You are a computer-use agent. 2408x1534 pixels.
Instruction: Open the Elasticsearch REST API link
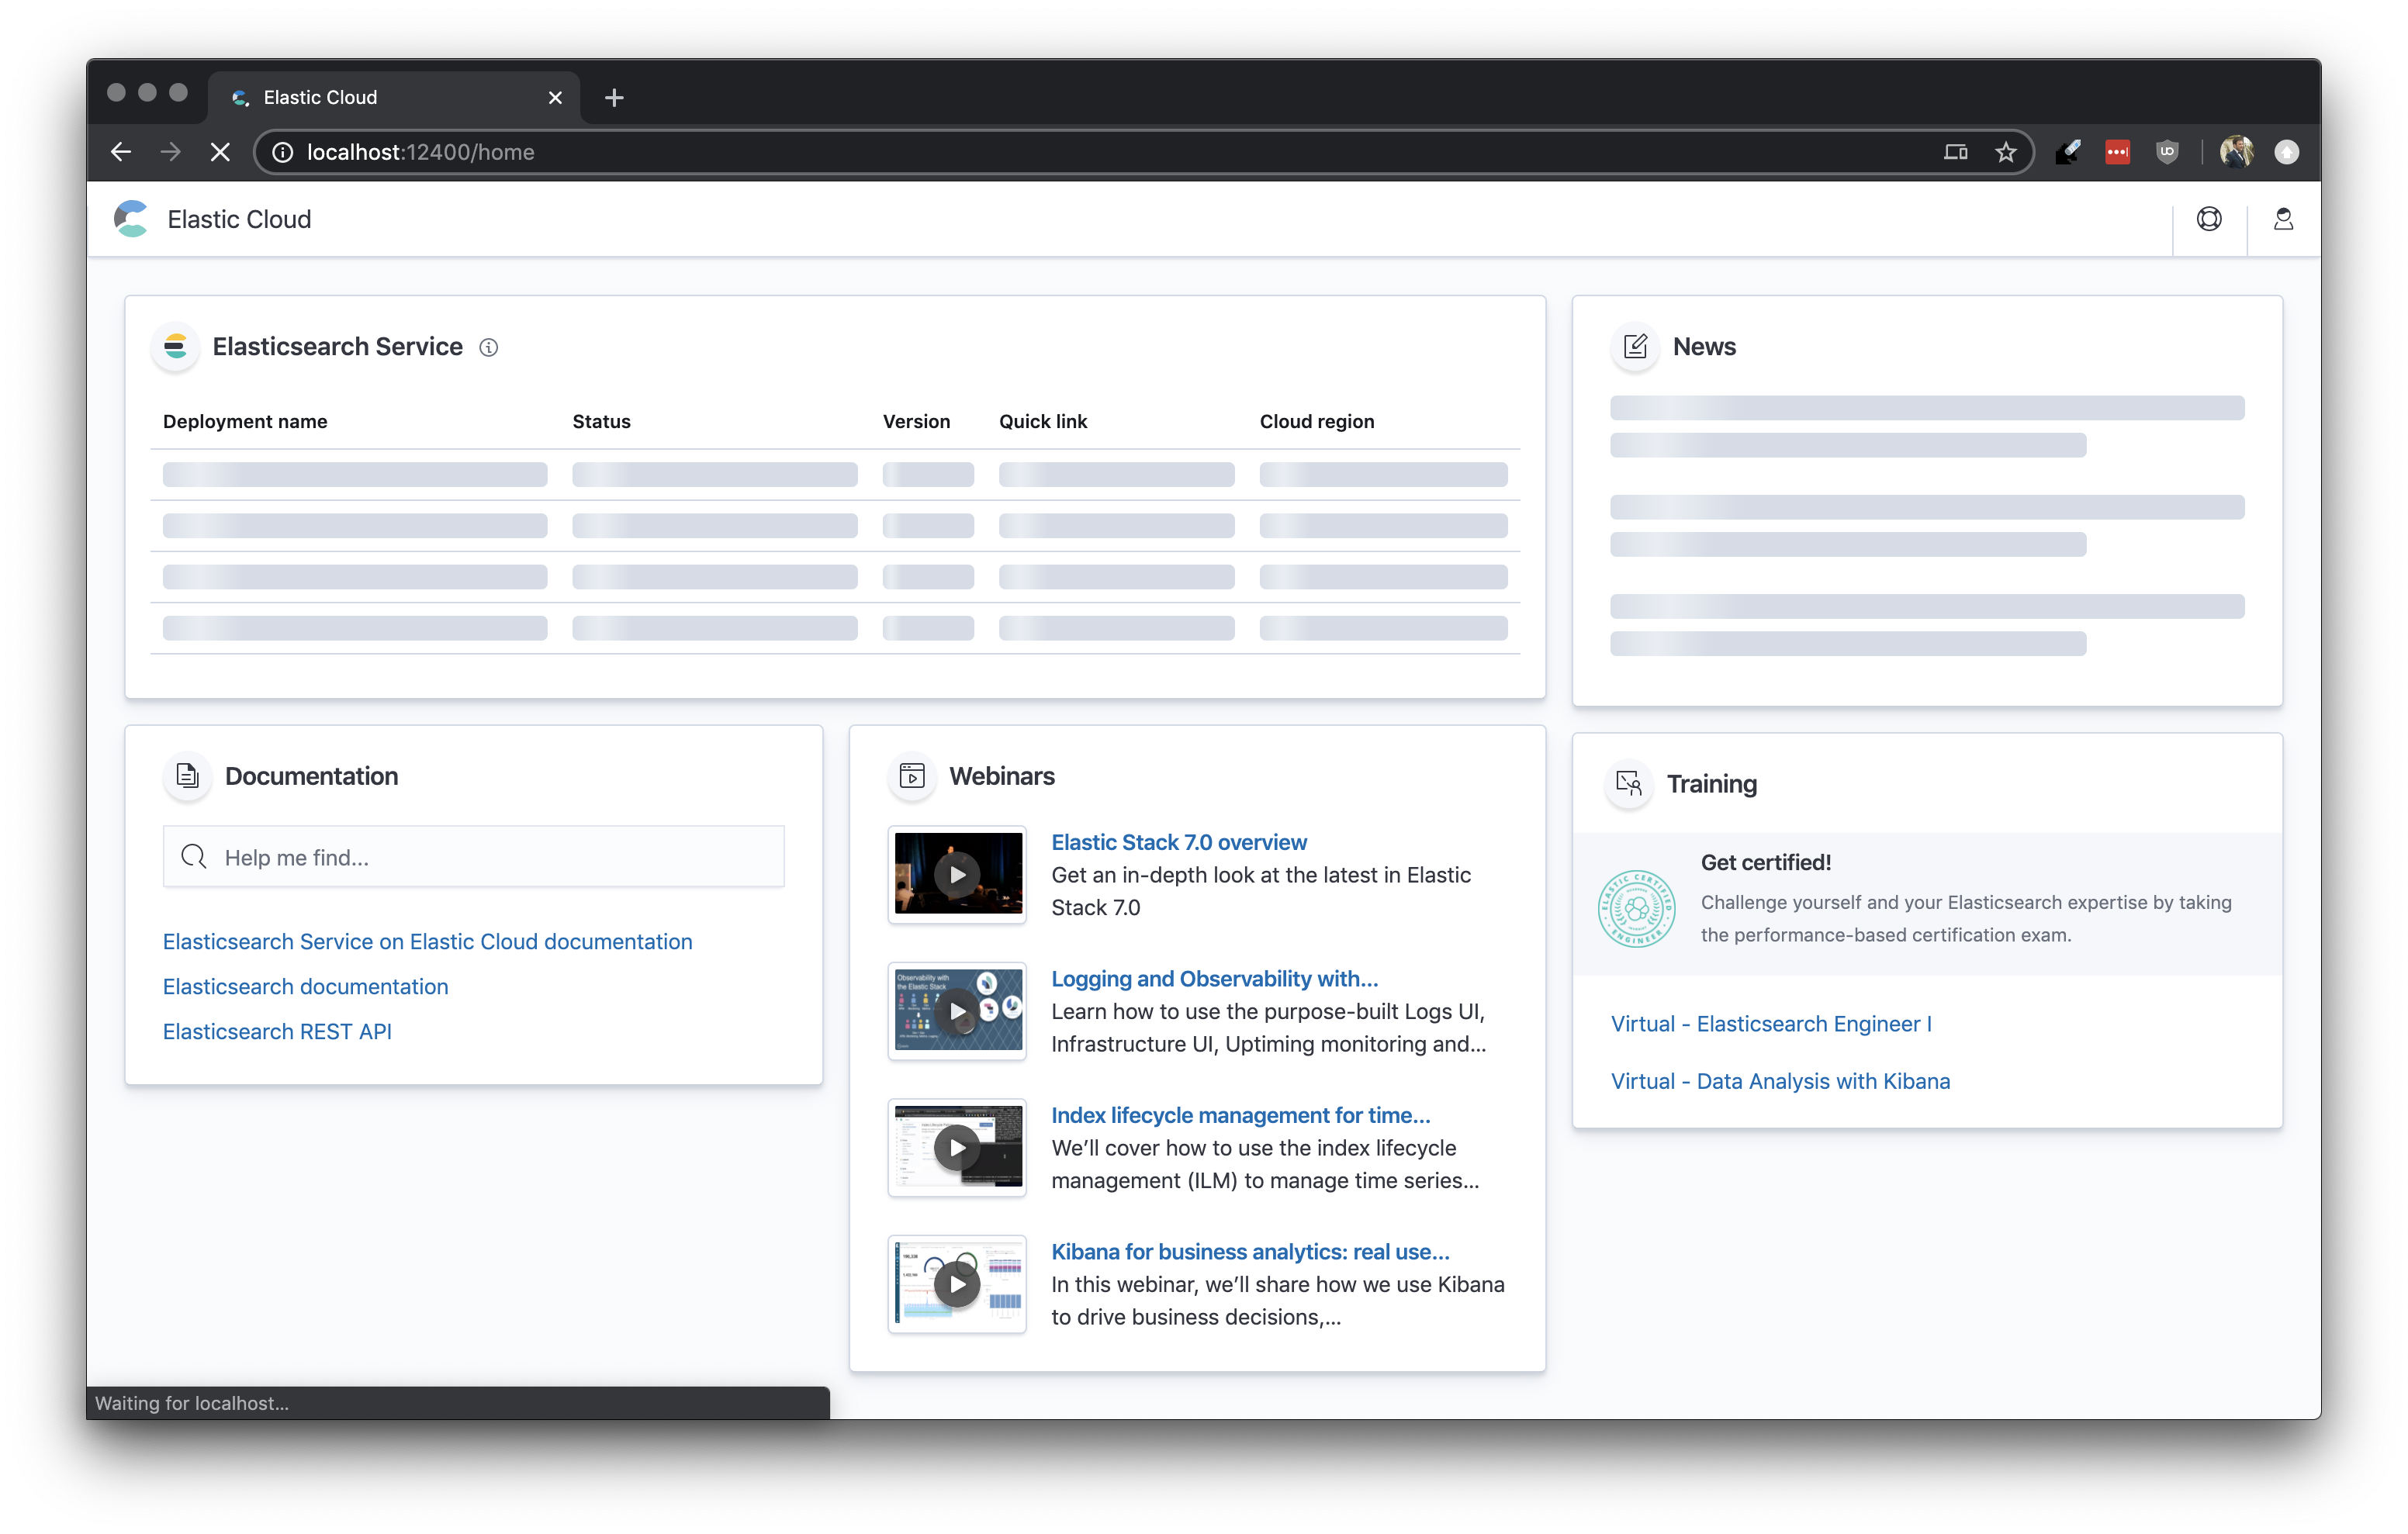click(276, 1031)
